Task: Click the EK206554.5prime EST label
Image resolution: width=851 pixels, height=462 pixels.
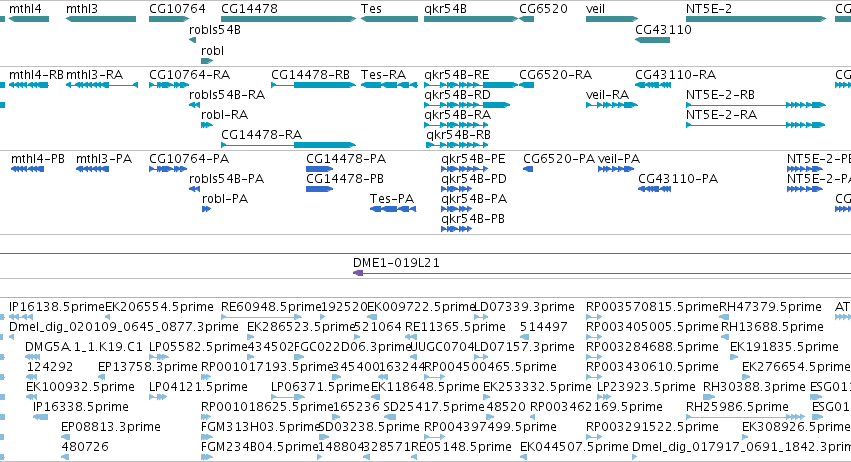Action: pos(159,307)
